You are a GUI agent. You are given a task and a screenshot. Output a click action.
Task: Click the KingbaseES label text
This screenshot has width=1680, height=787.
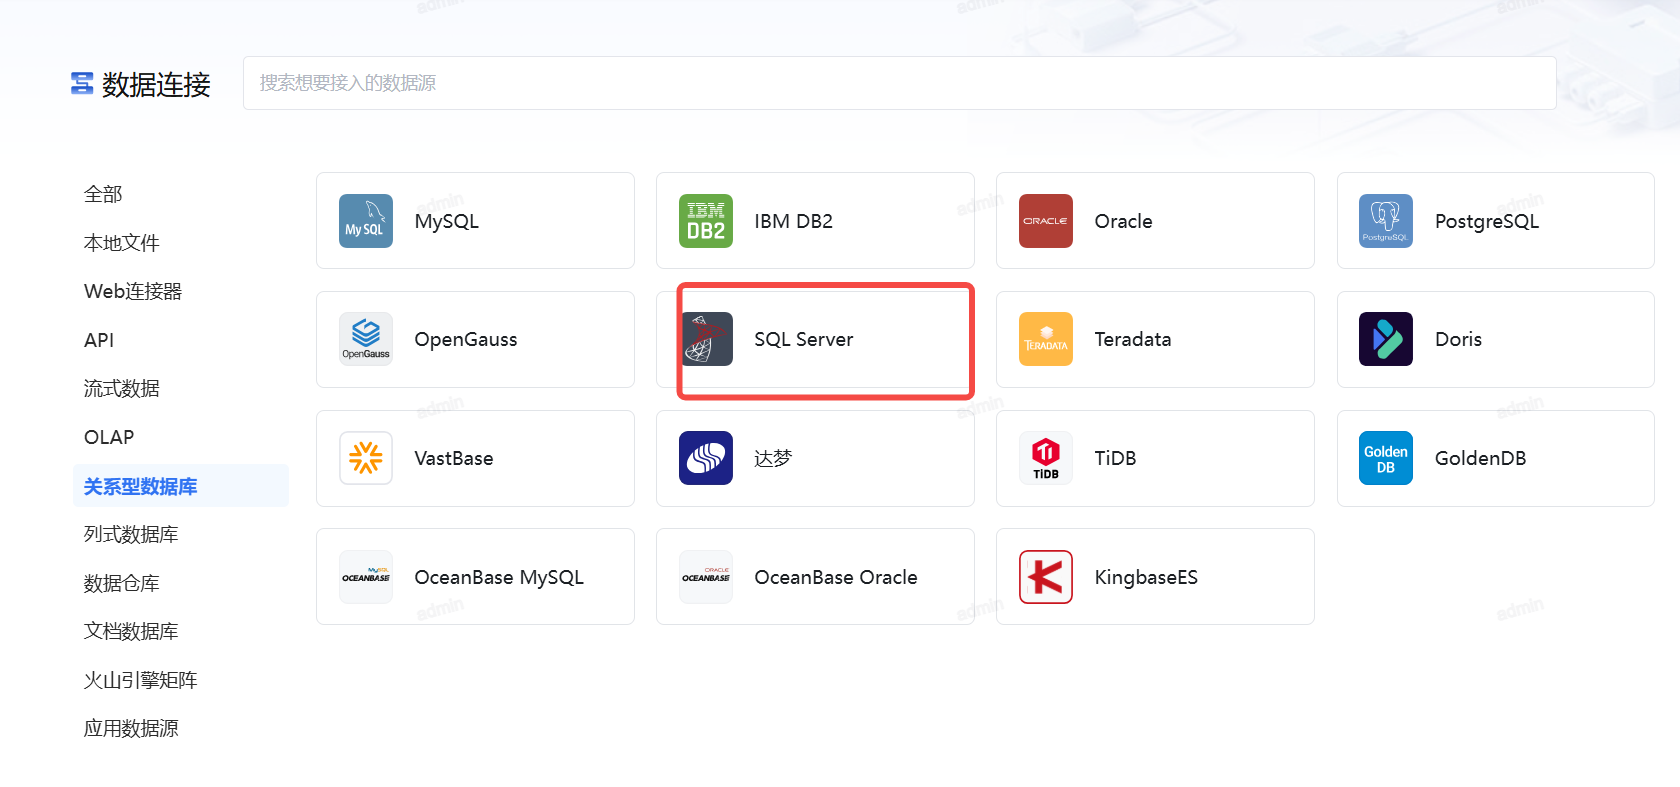[1146, 577]
